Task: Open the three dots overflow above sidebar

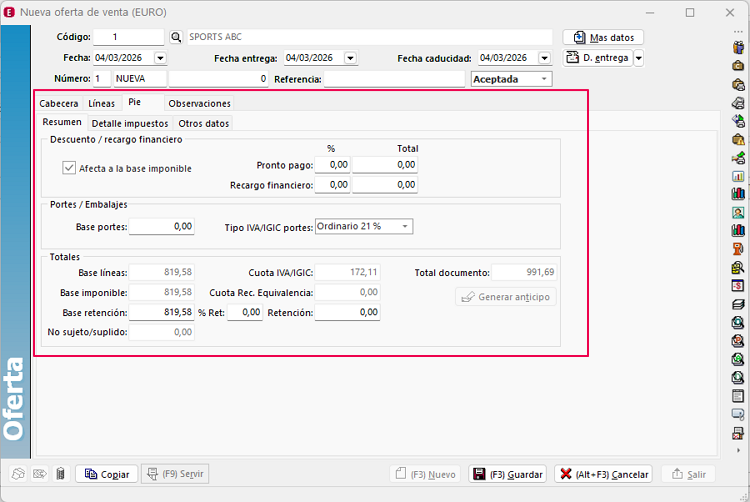Action: 738,32
